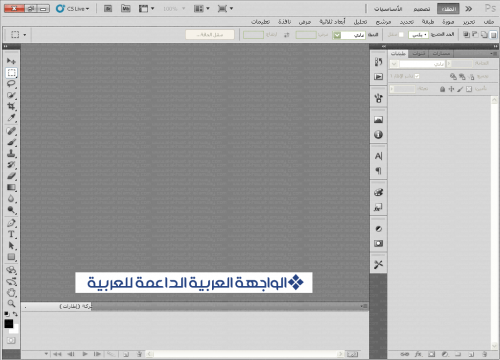Swap foreground and background colors
This screenshot has width=500, height=360.
point(15,314)
